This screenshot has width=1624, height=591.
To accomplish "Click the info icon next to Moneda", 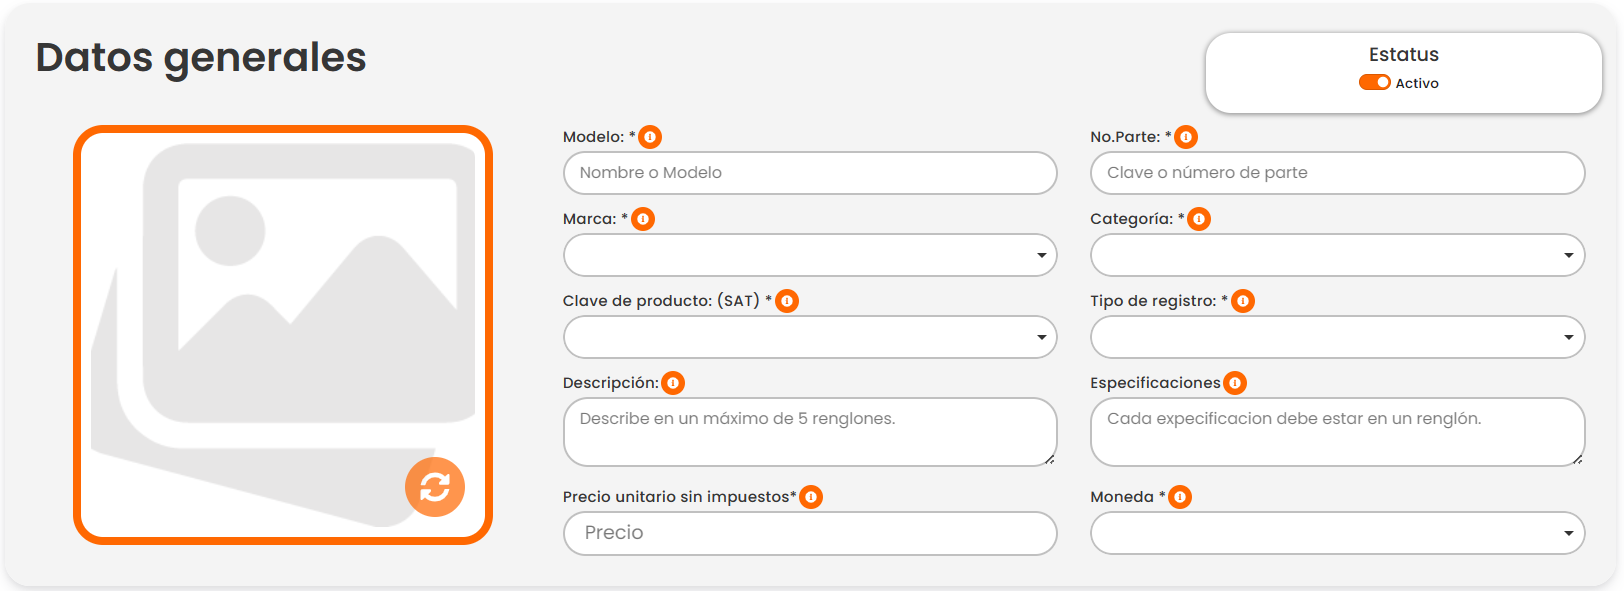I will point(1180,497).
